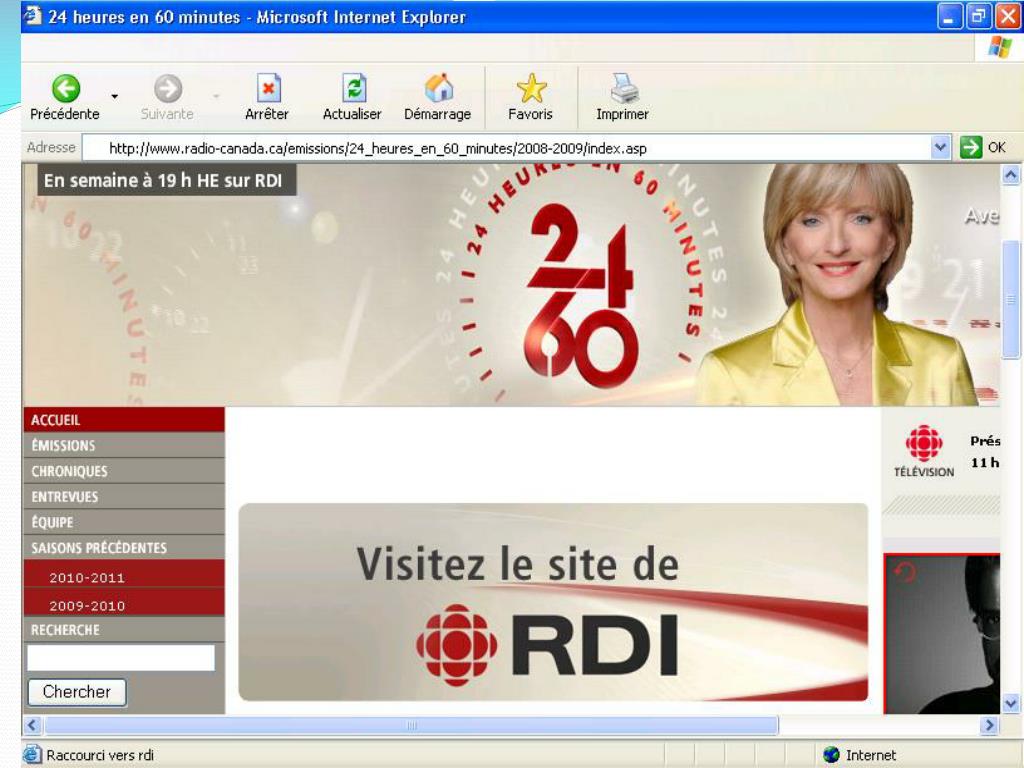Screen dimensions: 1024x768
Task: Open the SAISONS PRÉCÉDENTES menu item
Action: 124,547
